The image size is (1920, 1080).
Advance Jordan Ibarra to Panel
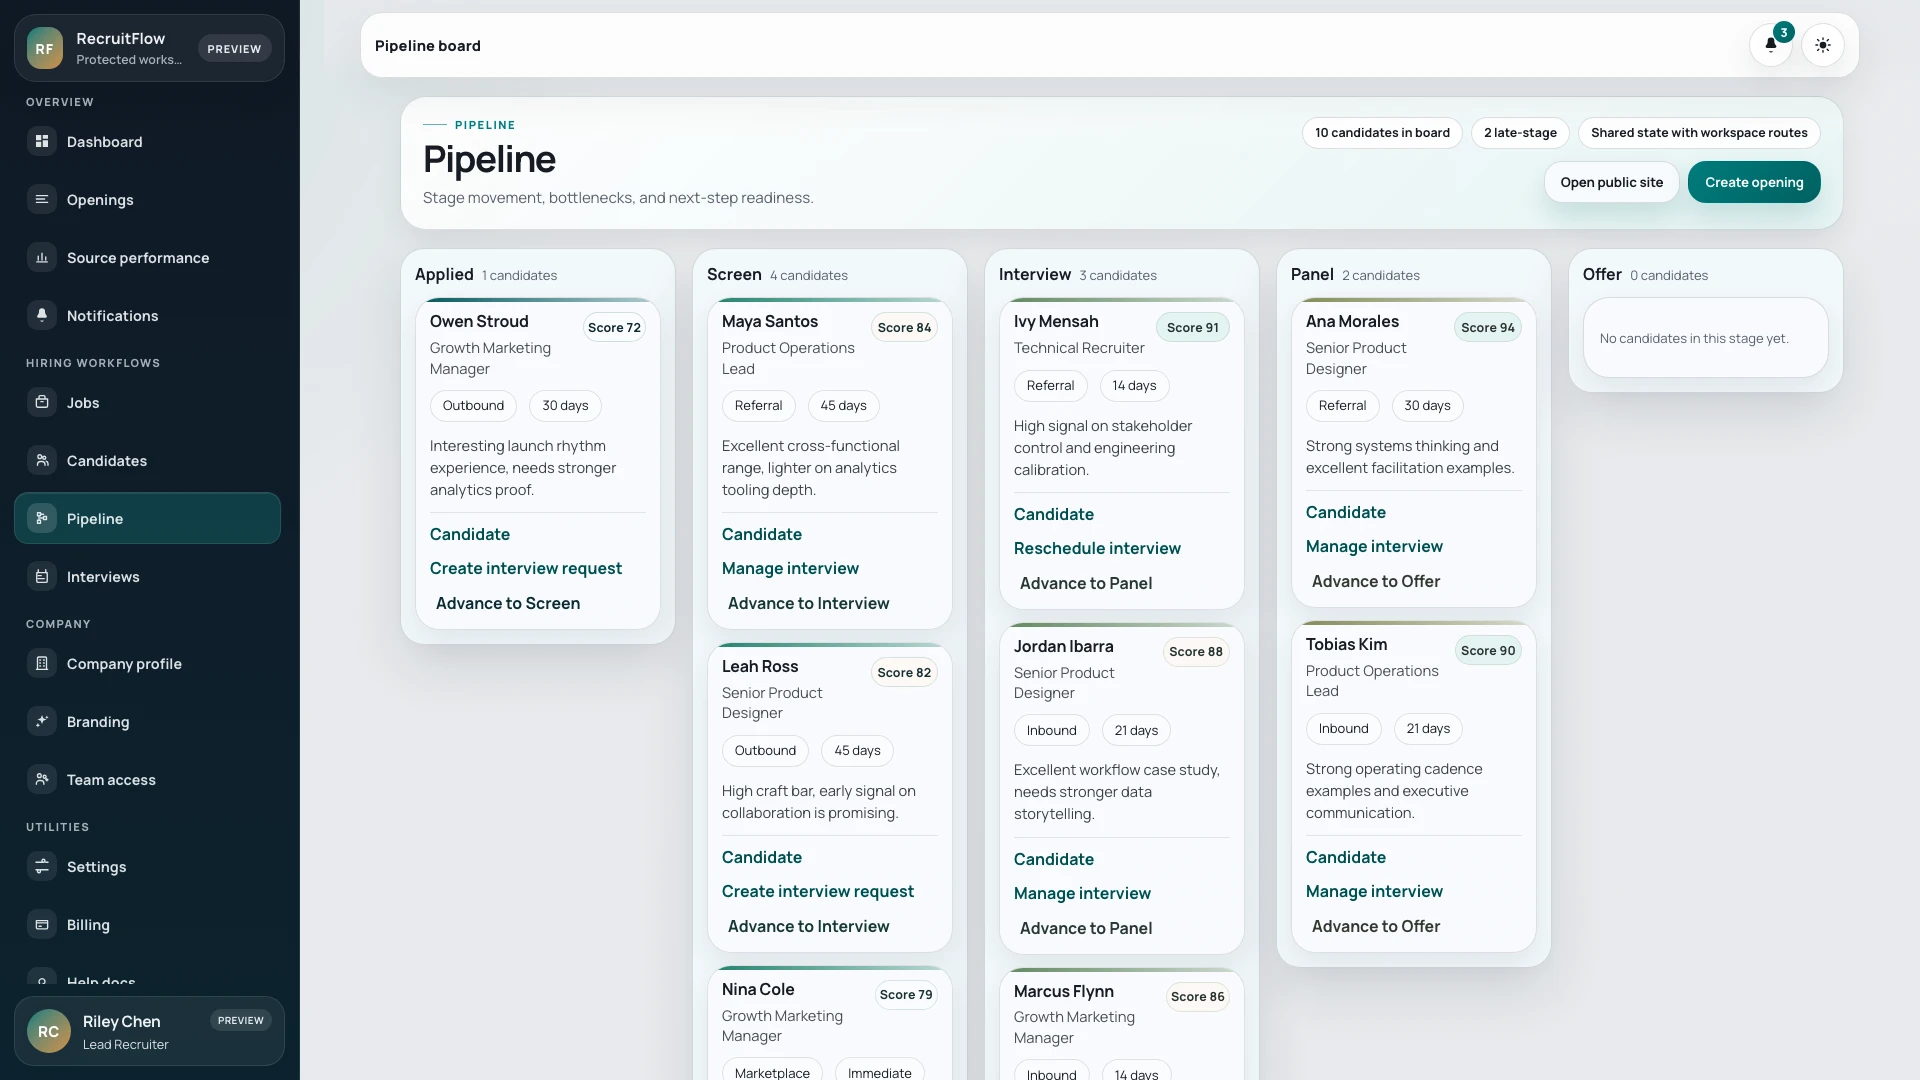tap(1086, 928)
